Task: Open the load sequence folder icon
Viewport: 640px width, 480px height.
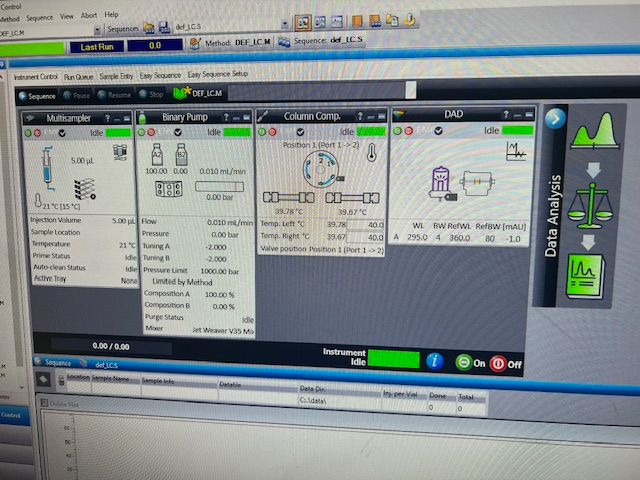Action: 149,28
